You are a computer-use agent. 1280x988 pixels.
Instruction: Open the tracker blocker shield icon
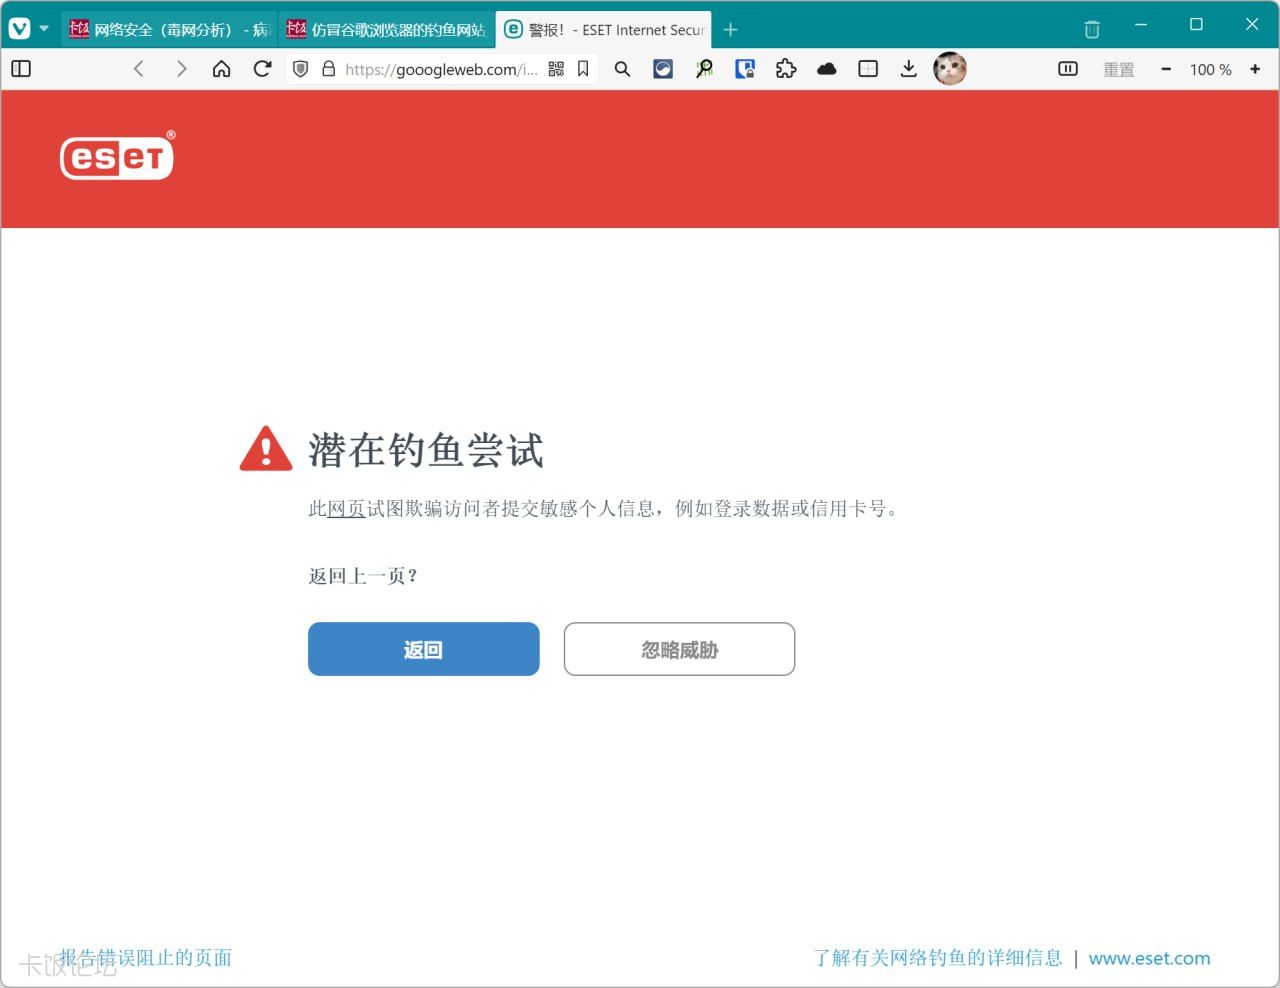tap(300, 69)
